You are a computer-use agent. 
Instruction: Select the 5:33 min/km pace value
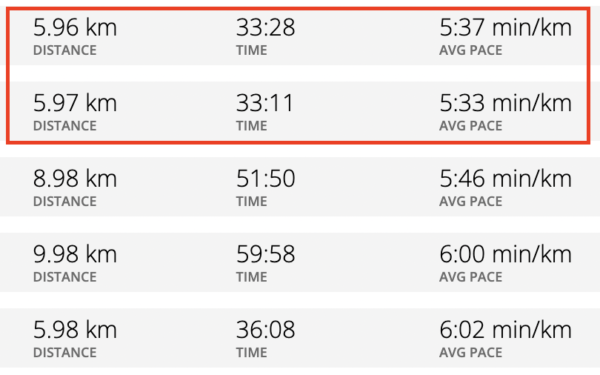(x=505, y=103)
